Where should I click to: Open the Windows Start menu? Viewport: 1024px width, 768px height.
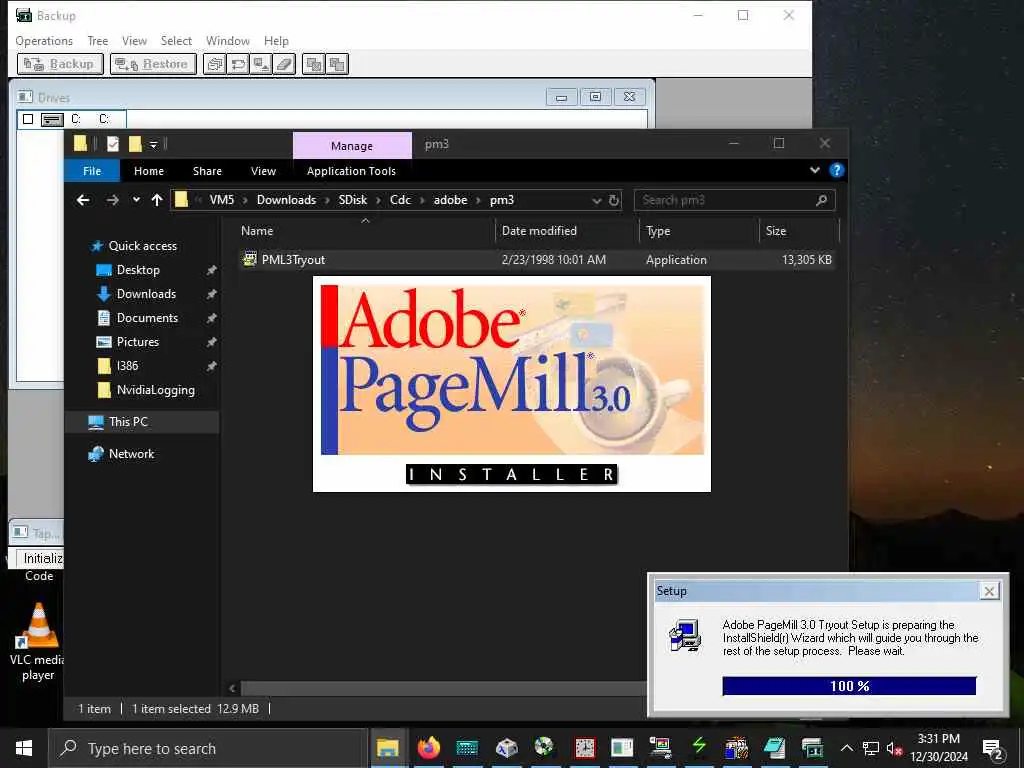point(24,748)
